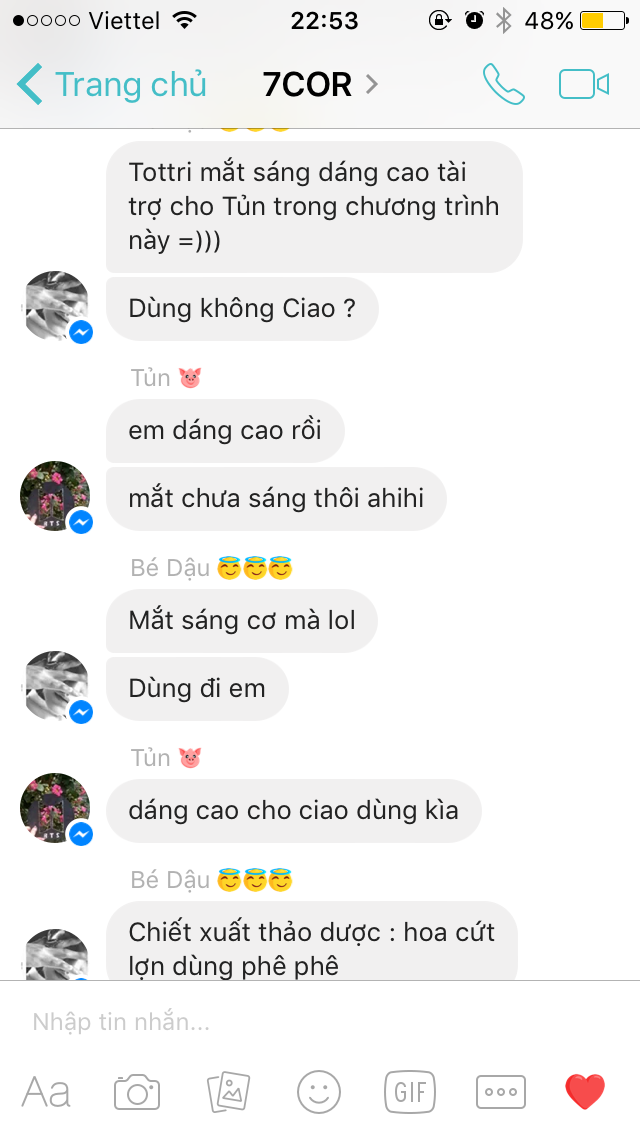
Task: Tap the Nhập tin nhắn message field
Action: click(x=320, y=1022)
